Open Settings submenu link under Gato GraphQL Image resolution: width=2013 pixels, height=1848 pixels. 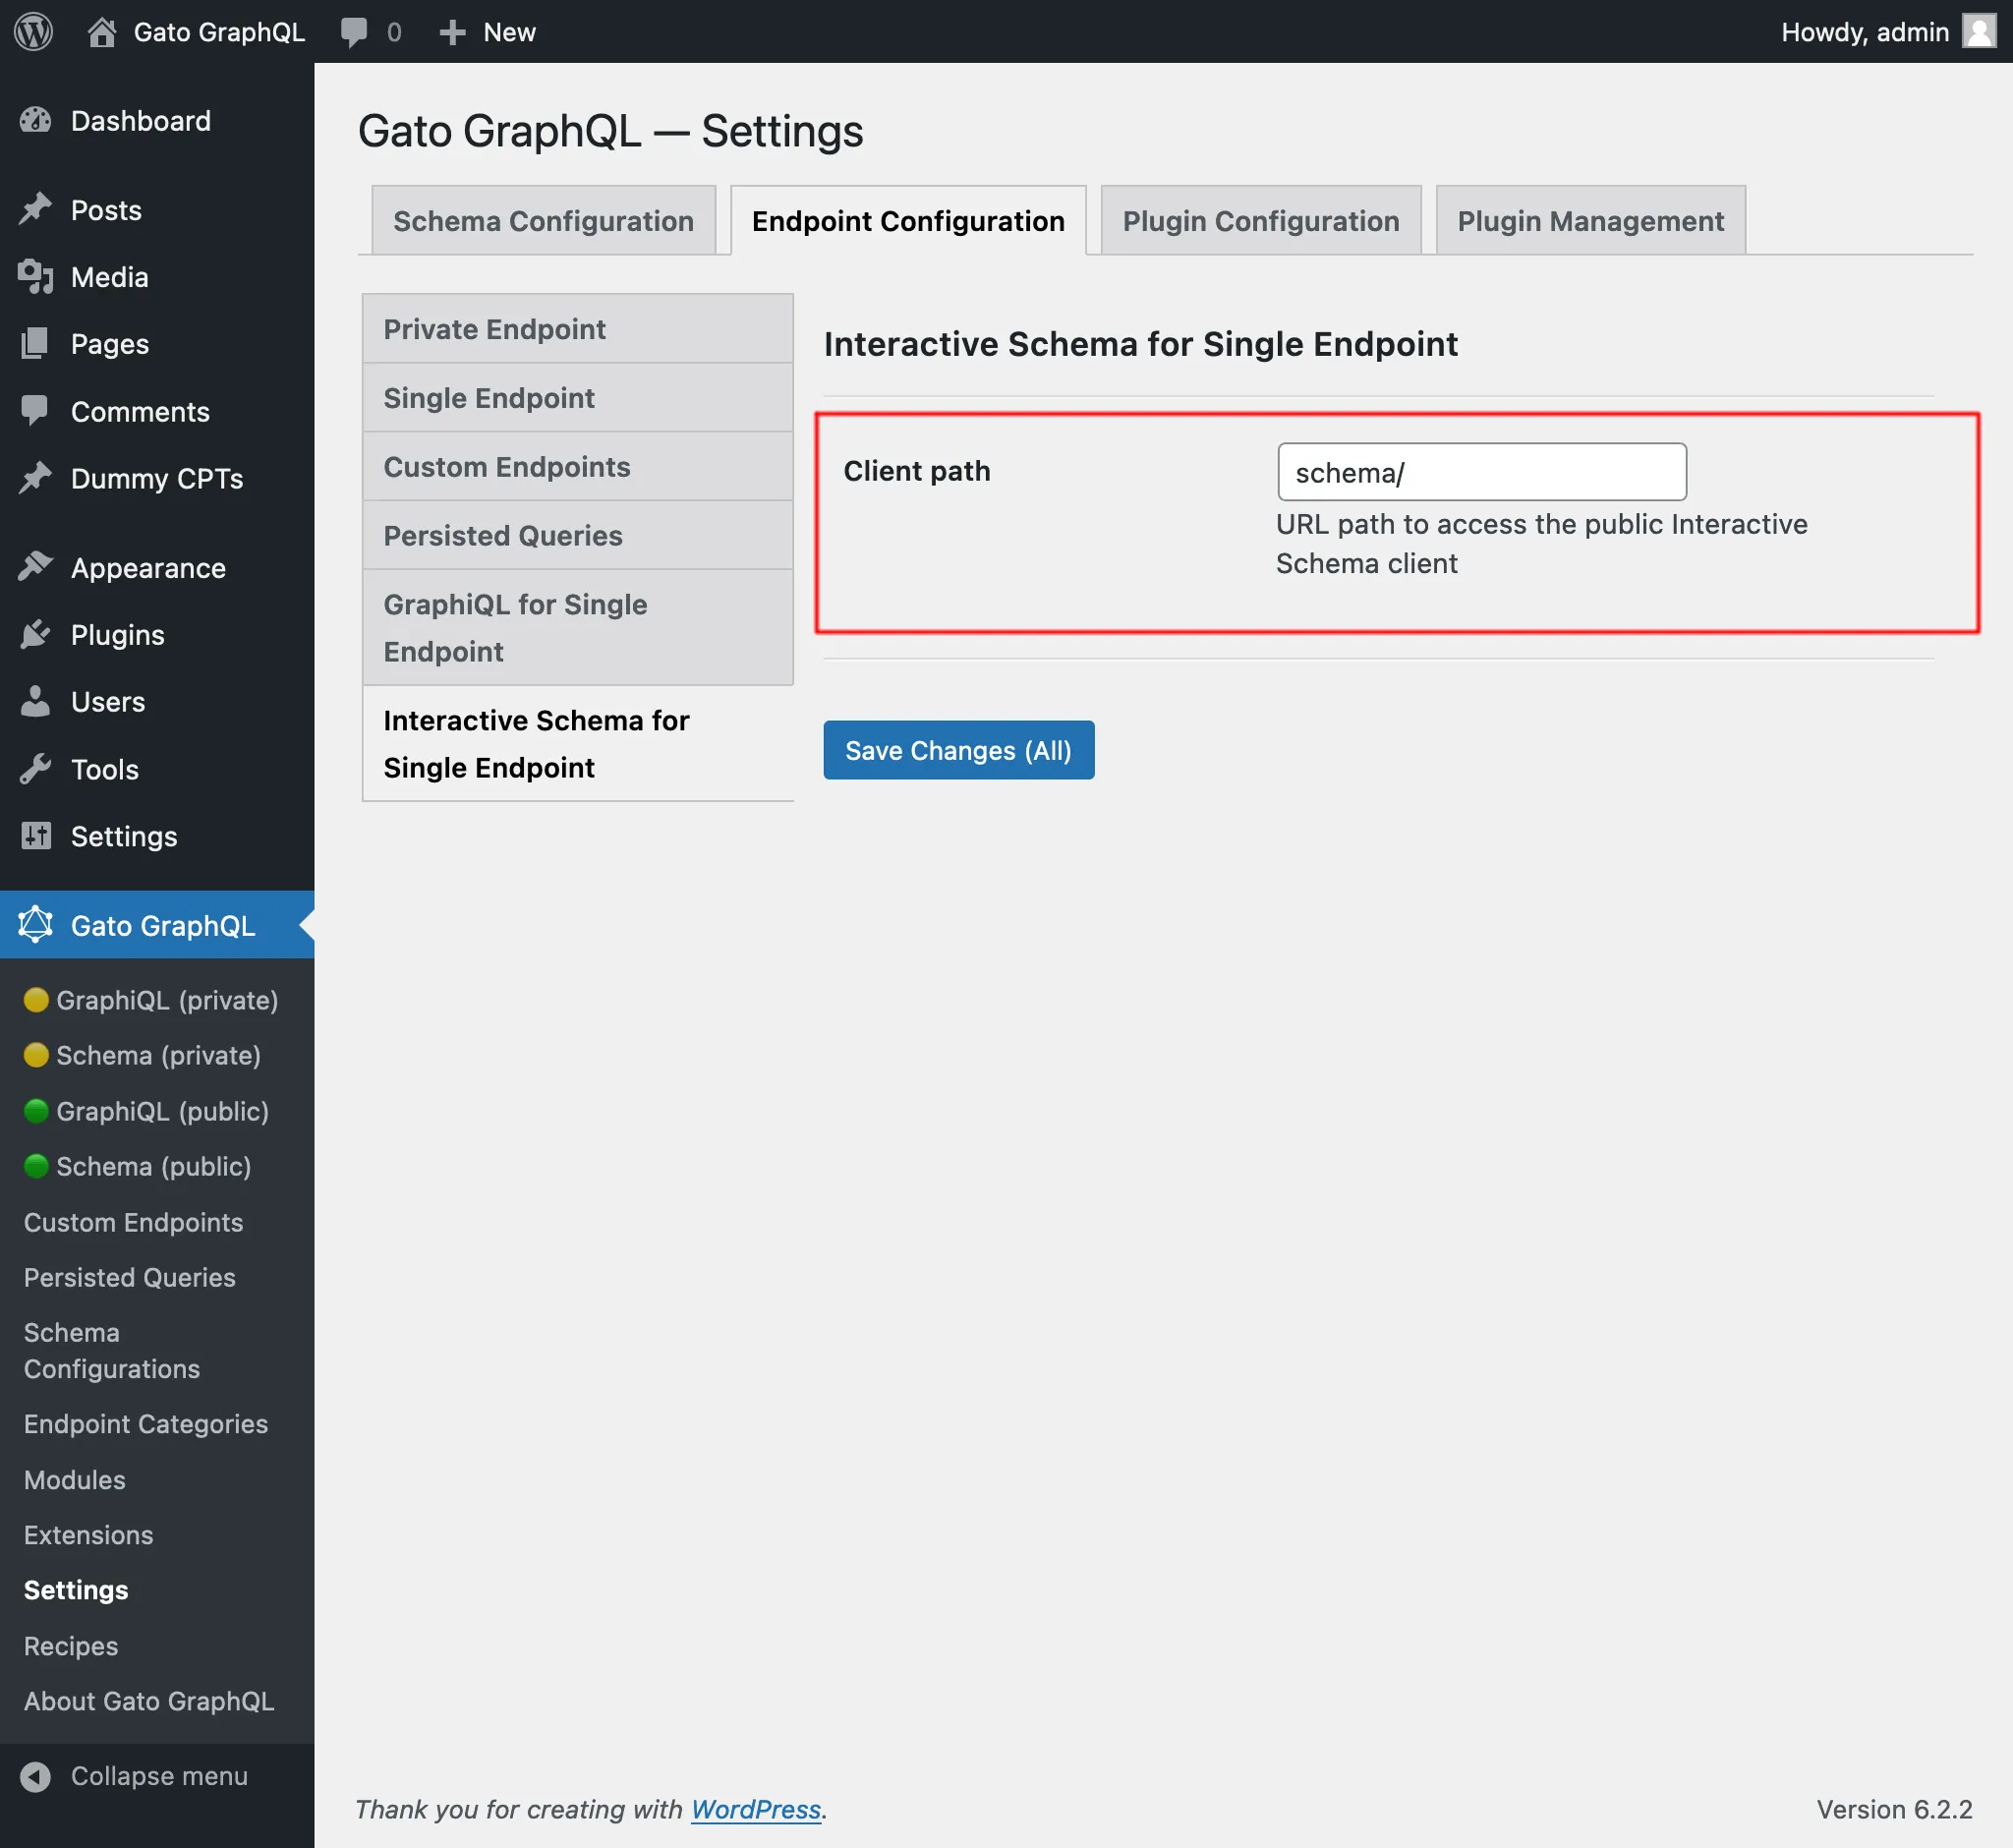click(76, 1590)
